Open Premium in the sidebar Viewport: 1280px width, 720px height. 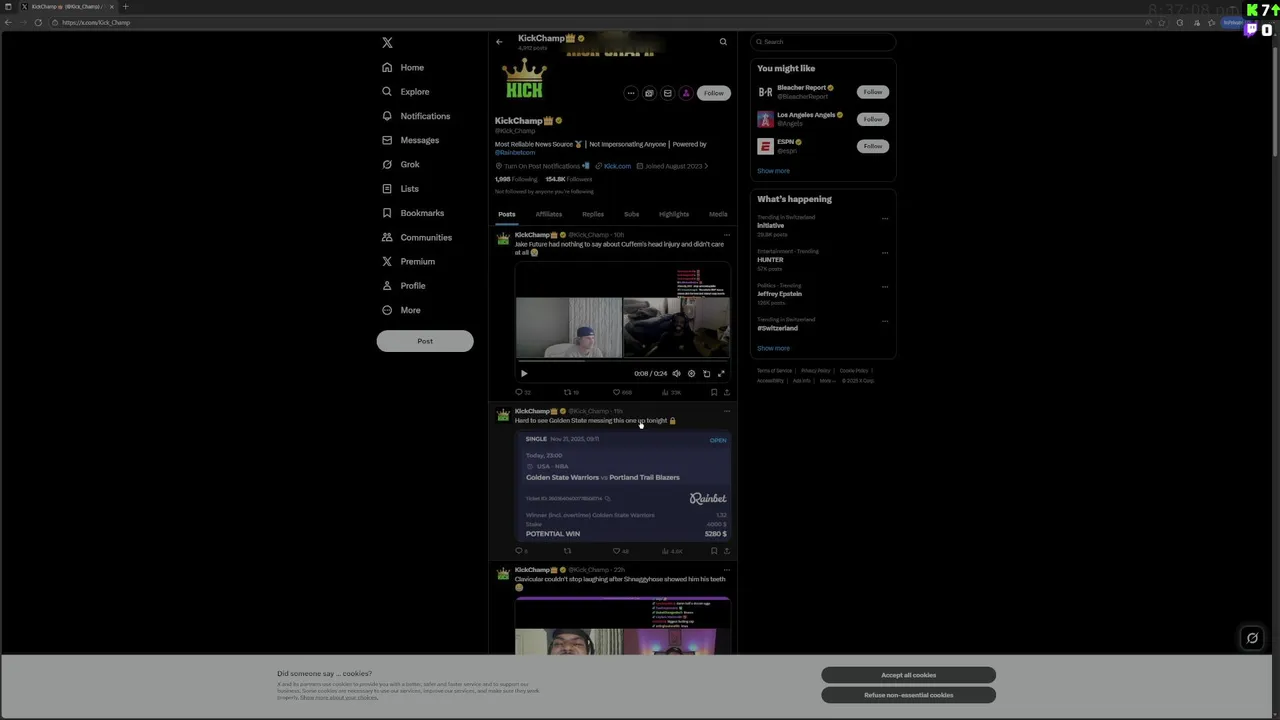click(x=408, y=261)
